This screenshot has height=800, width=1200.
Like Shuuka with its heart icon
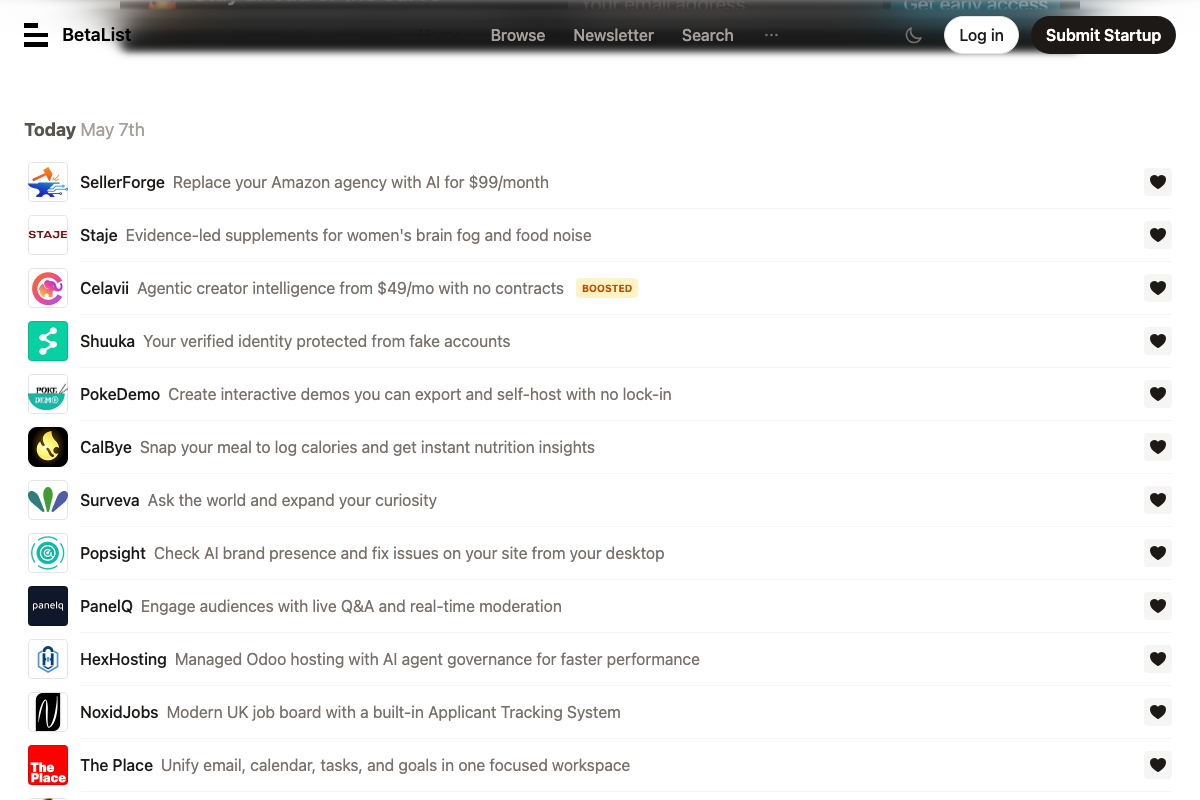1158,341
